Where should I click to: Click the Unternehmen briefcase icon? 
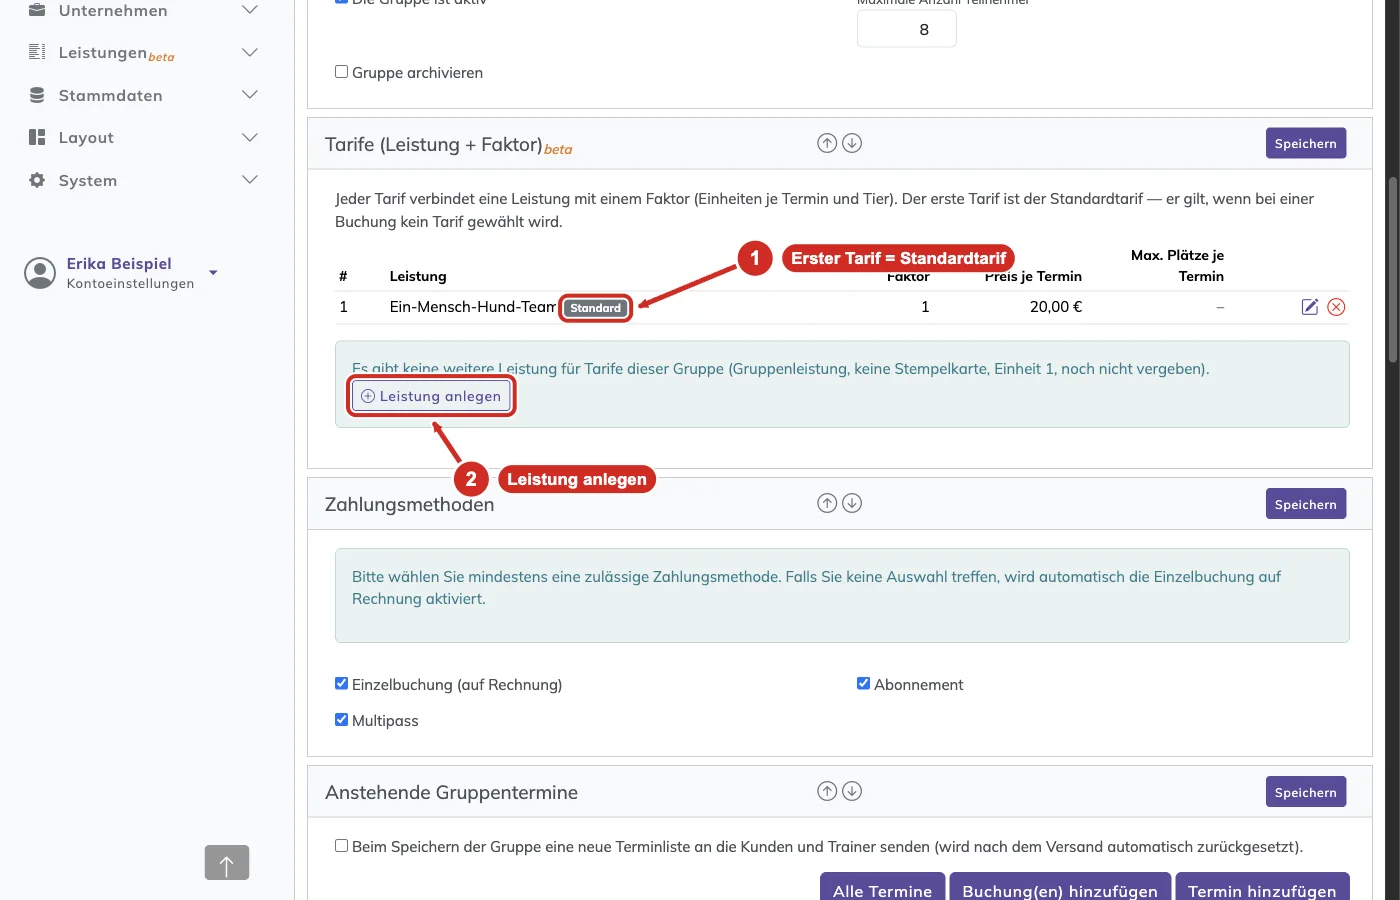(x=37, y=10)
